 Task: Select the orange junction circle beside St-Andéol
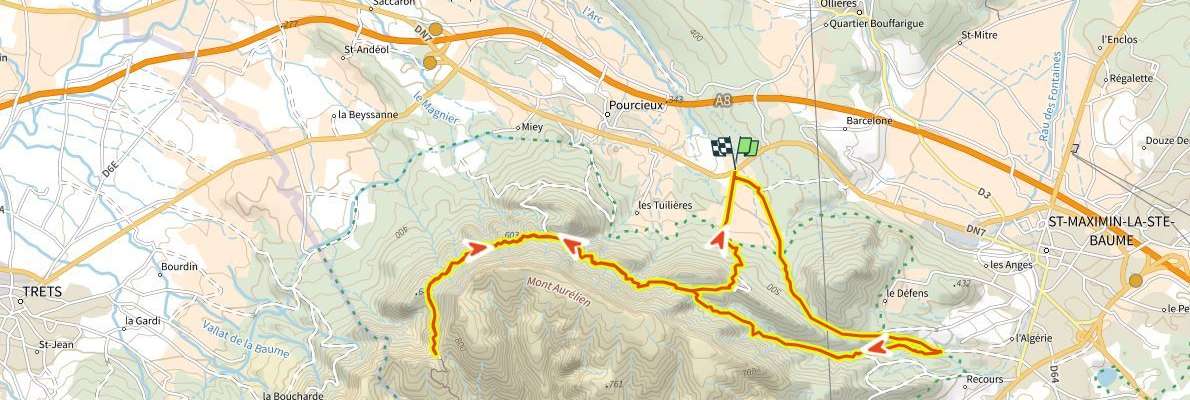[430, 63]
